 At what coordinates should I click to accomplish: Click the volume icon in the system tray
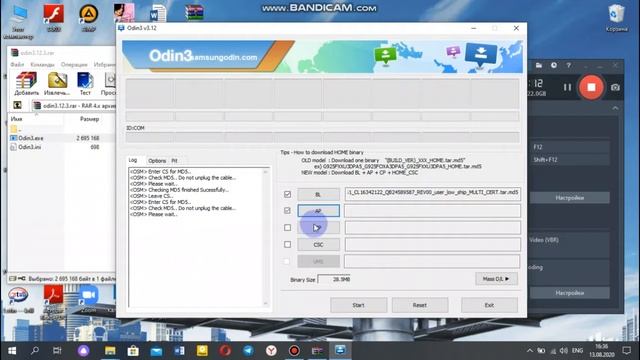pyautogui.click(x=564, y=351)
